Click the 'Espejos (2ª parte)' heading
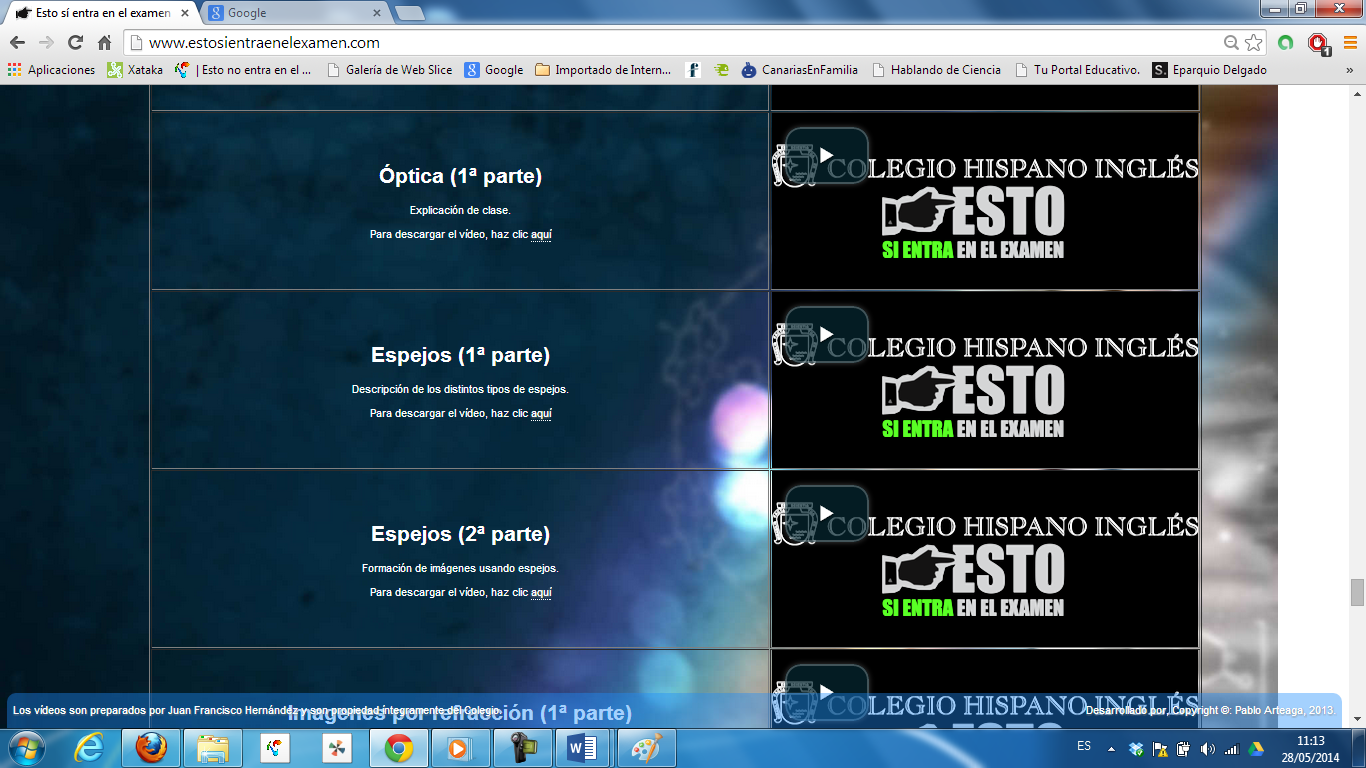The image size is (1366, 768). (x=460, y=534)
